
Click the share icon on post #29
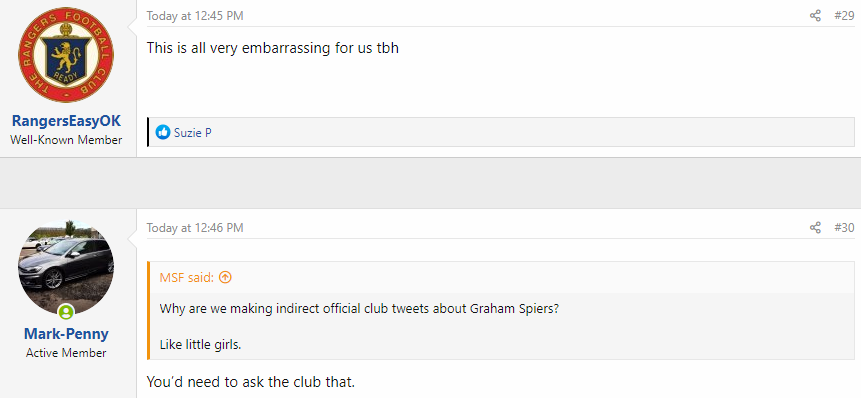(x=815, y=16)
